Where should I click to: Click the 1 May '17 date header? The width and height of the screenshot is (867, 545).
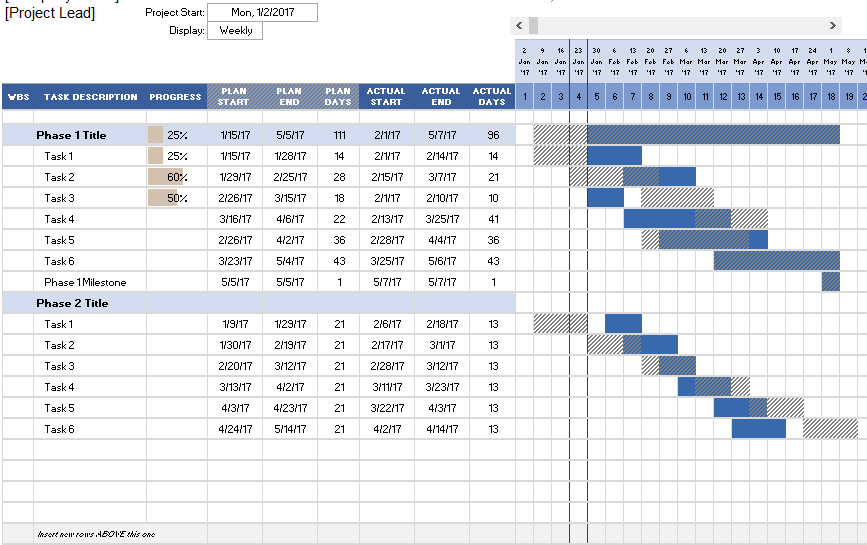pyautogui.click(x=831, y=61)
